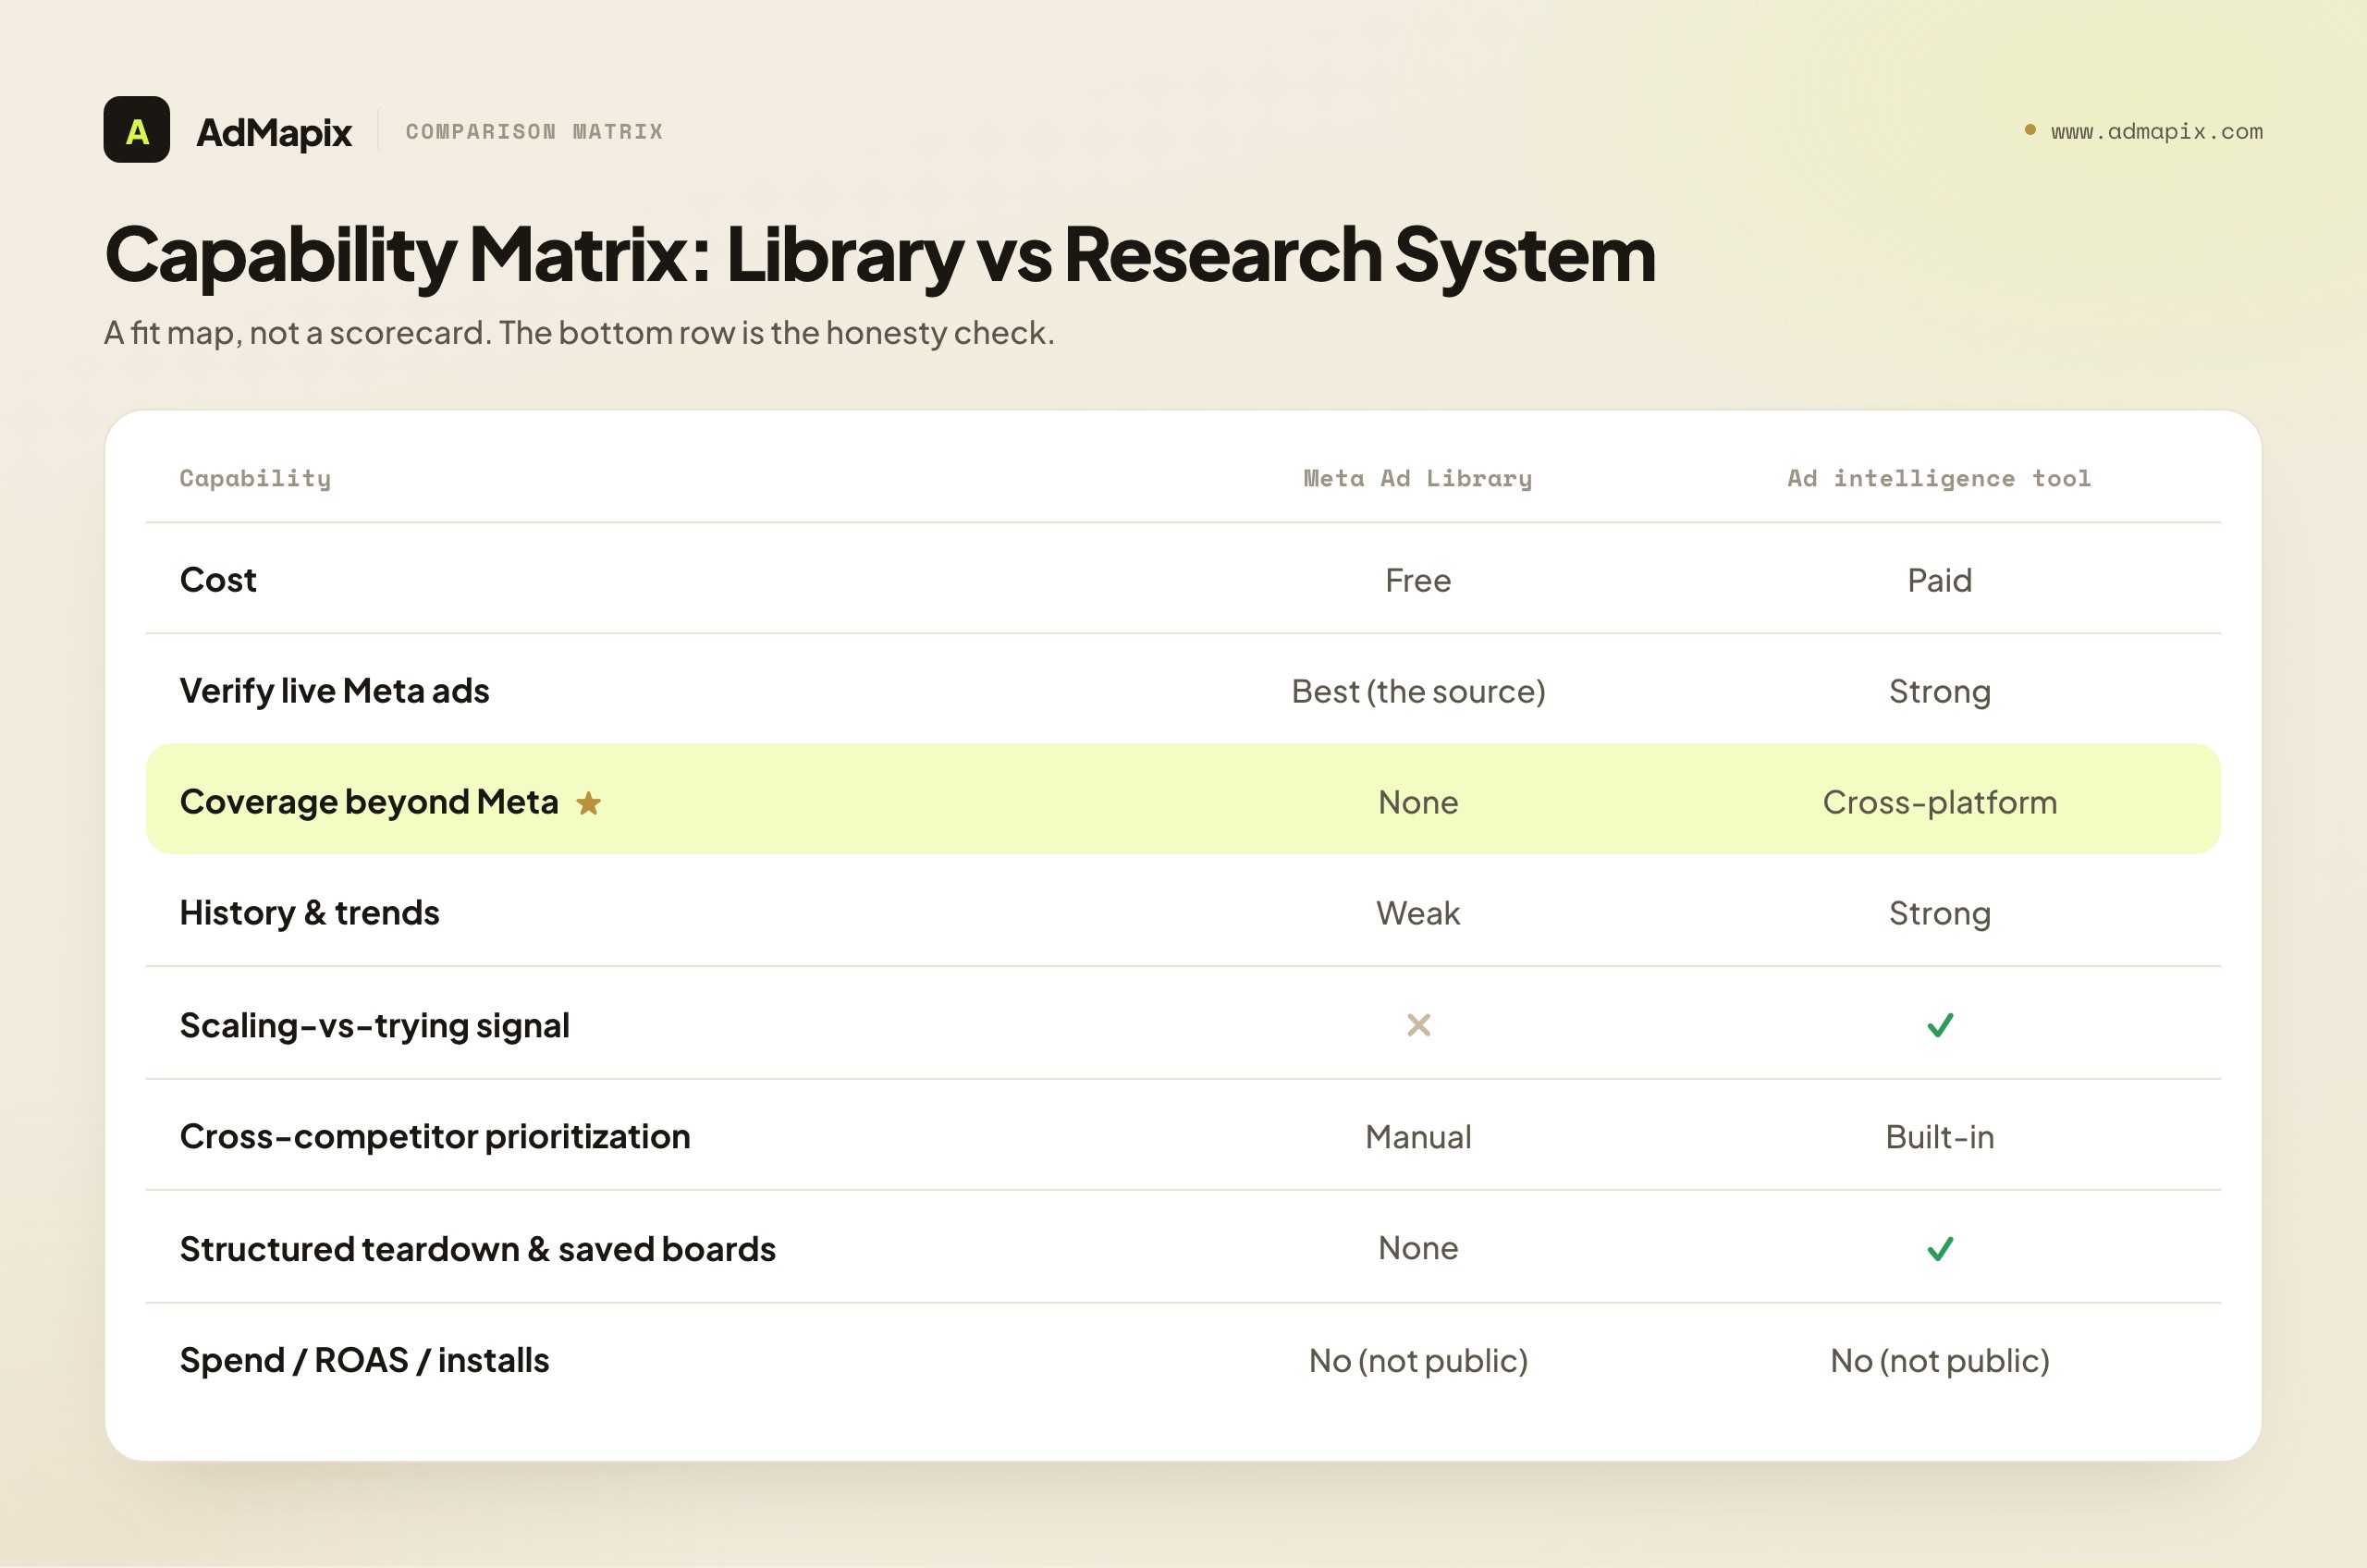Screen dimensions: 2367x1568
Task: Click the 'Built-in' cell
Action: [x=1940, y=1138]
